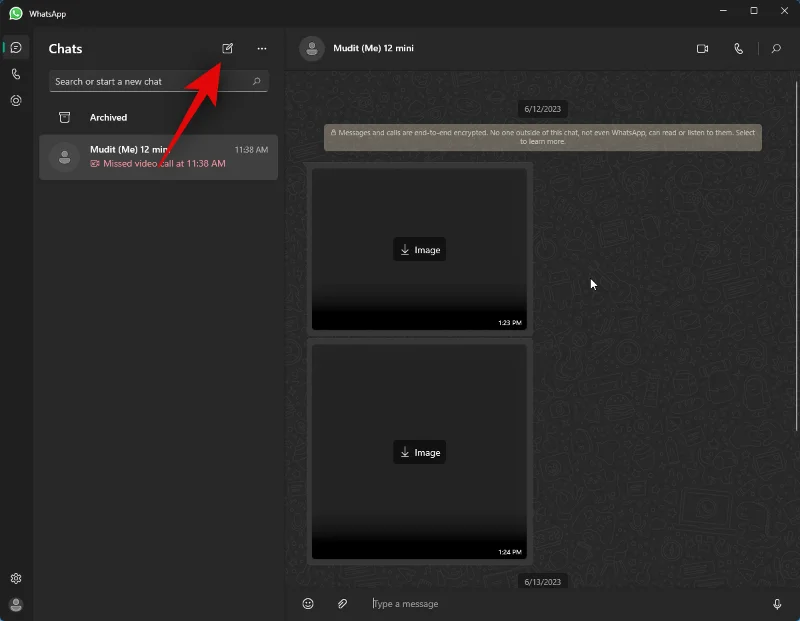800x621 pixels.
Task: Download the image sent at 1:24 PM
Action: pyautogui.click(x=419, y=452)
